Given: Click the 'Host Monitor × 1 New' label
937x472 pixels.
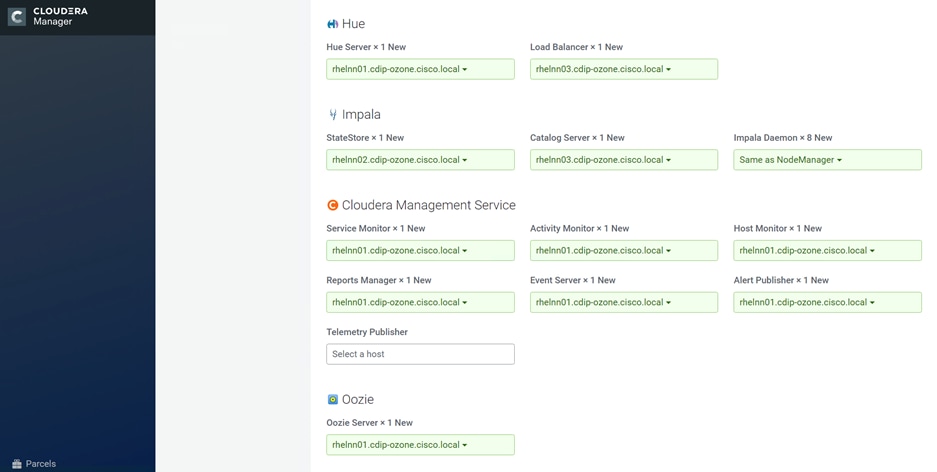Looking at the screenshot, I should click(x=777, y=228).
